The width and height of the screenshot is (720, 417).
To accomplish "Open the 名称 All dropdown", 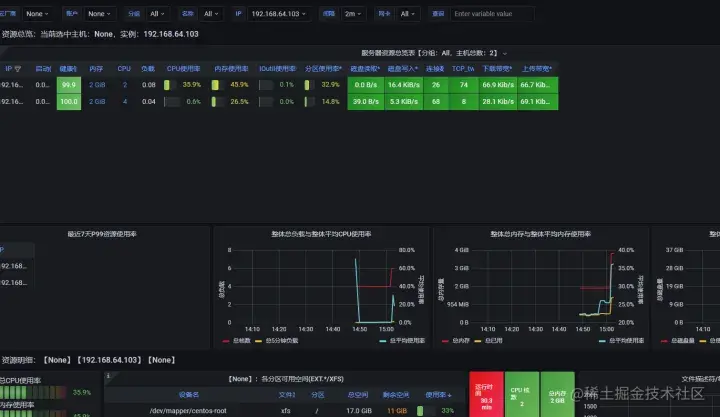I will (211, 14).
